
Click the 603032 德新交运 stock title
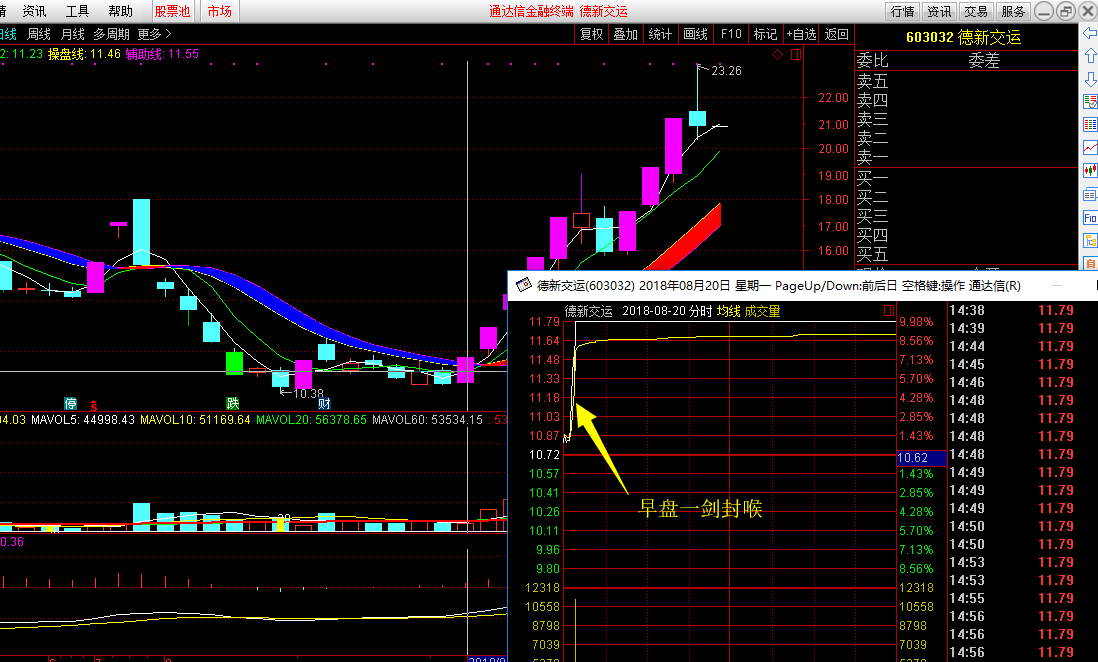(964, 37)
